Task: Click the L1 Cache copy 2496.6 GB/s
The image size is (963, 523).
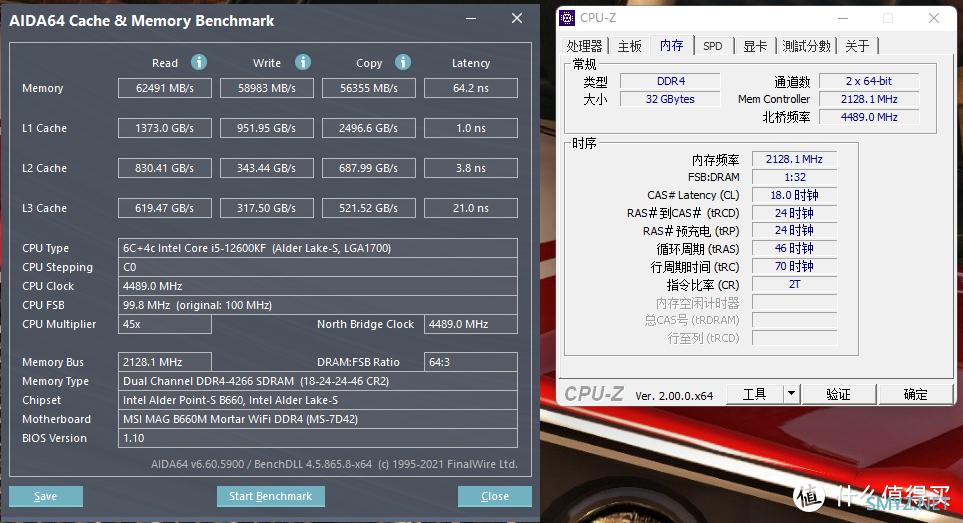Action: [368, 128]
